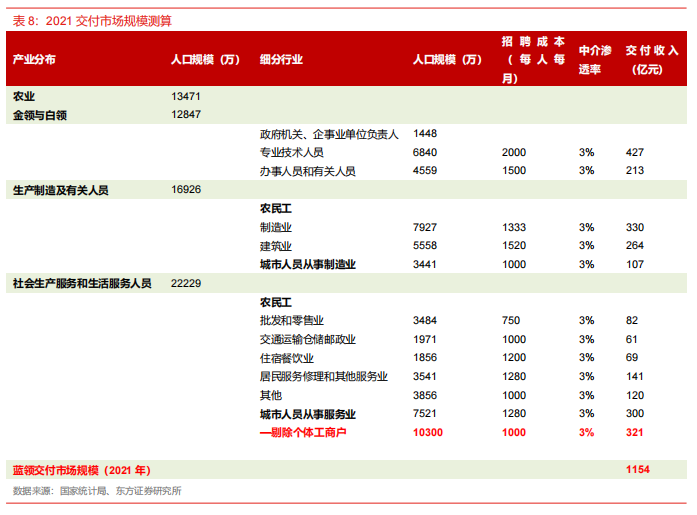
Task: Click delivery revenue 61
Action: 632,339
